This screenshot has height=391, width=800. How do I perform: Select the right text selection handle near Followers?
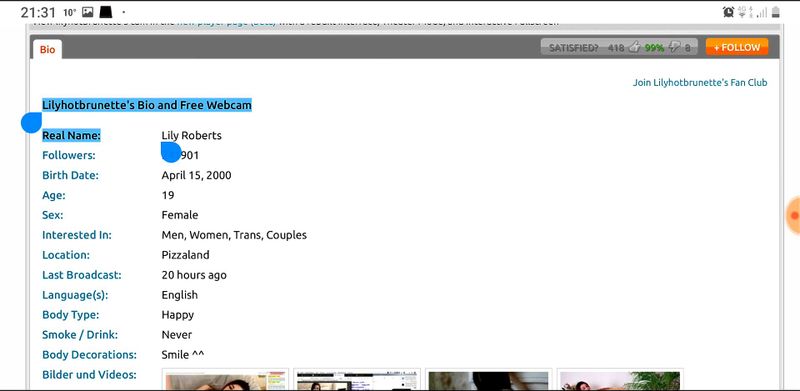click(171, 152)
